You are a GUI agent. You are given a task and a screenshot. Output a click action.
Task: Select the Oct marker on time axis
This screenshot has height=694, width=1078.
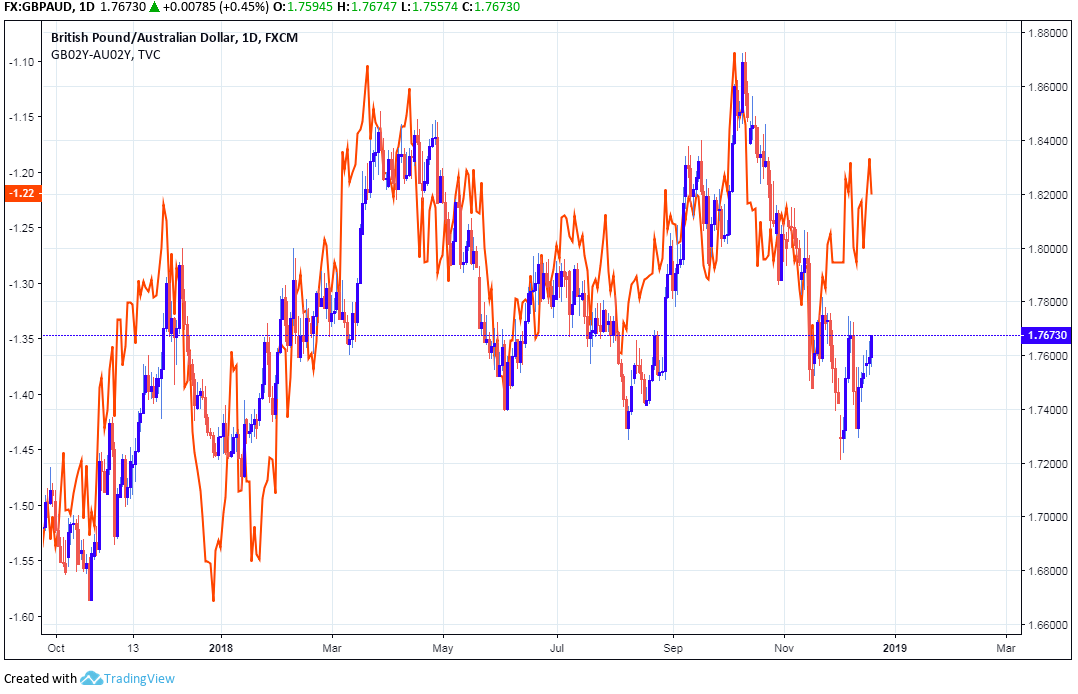[55, 647]
